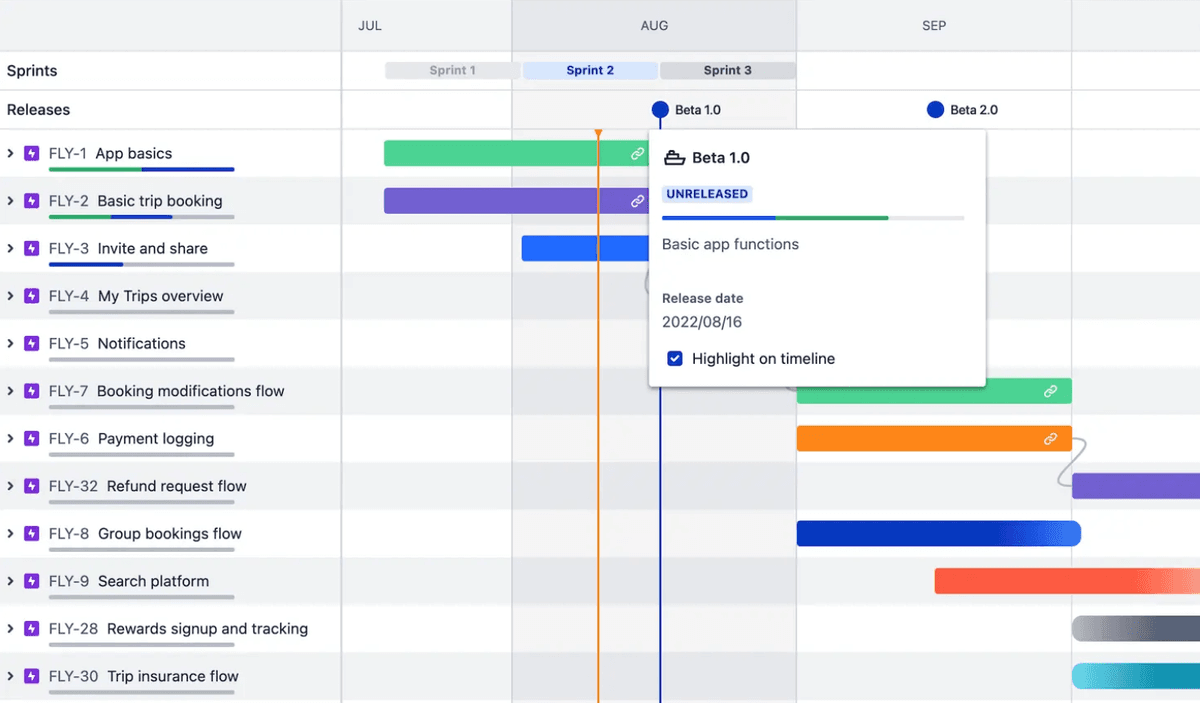This screenshot has height=703, width=1200.
Task: Click the epic icon for FLY-6 Payment logging
Action: (x=31, y=439)
